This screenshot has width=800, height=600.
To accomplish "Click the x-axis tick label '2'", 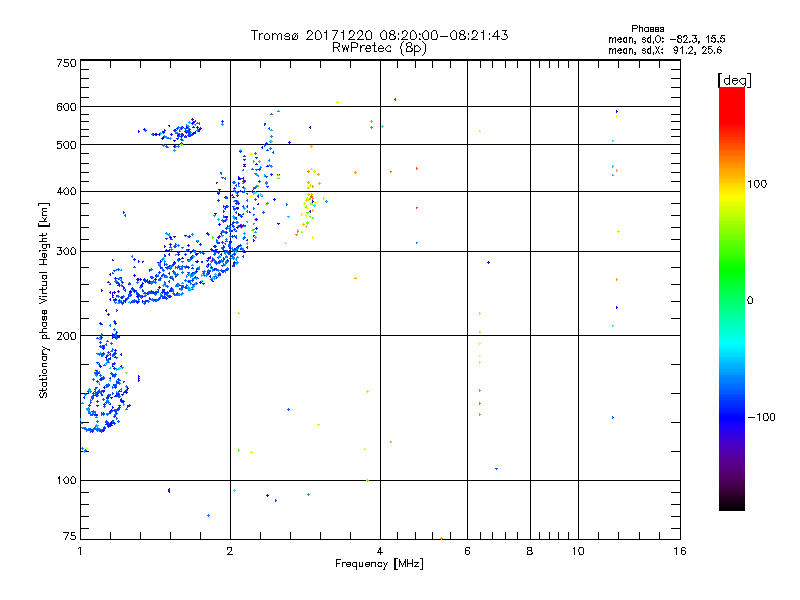I will pos(230,551).
